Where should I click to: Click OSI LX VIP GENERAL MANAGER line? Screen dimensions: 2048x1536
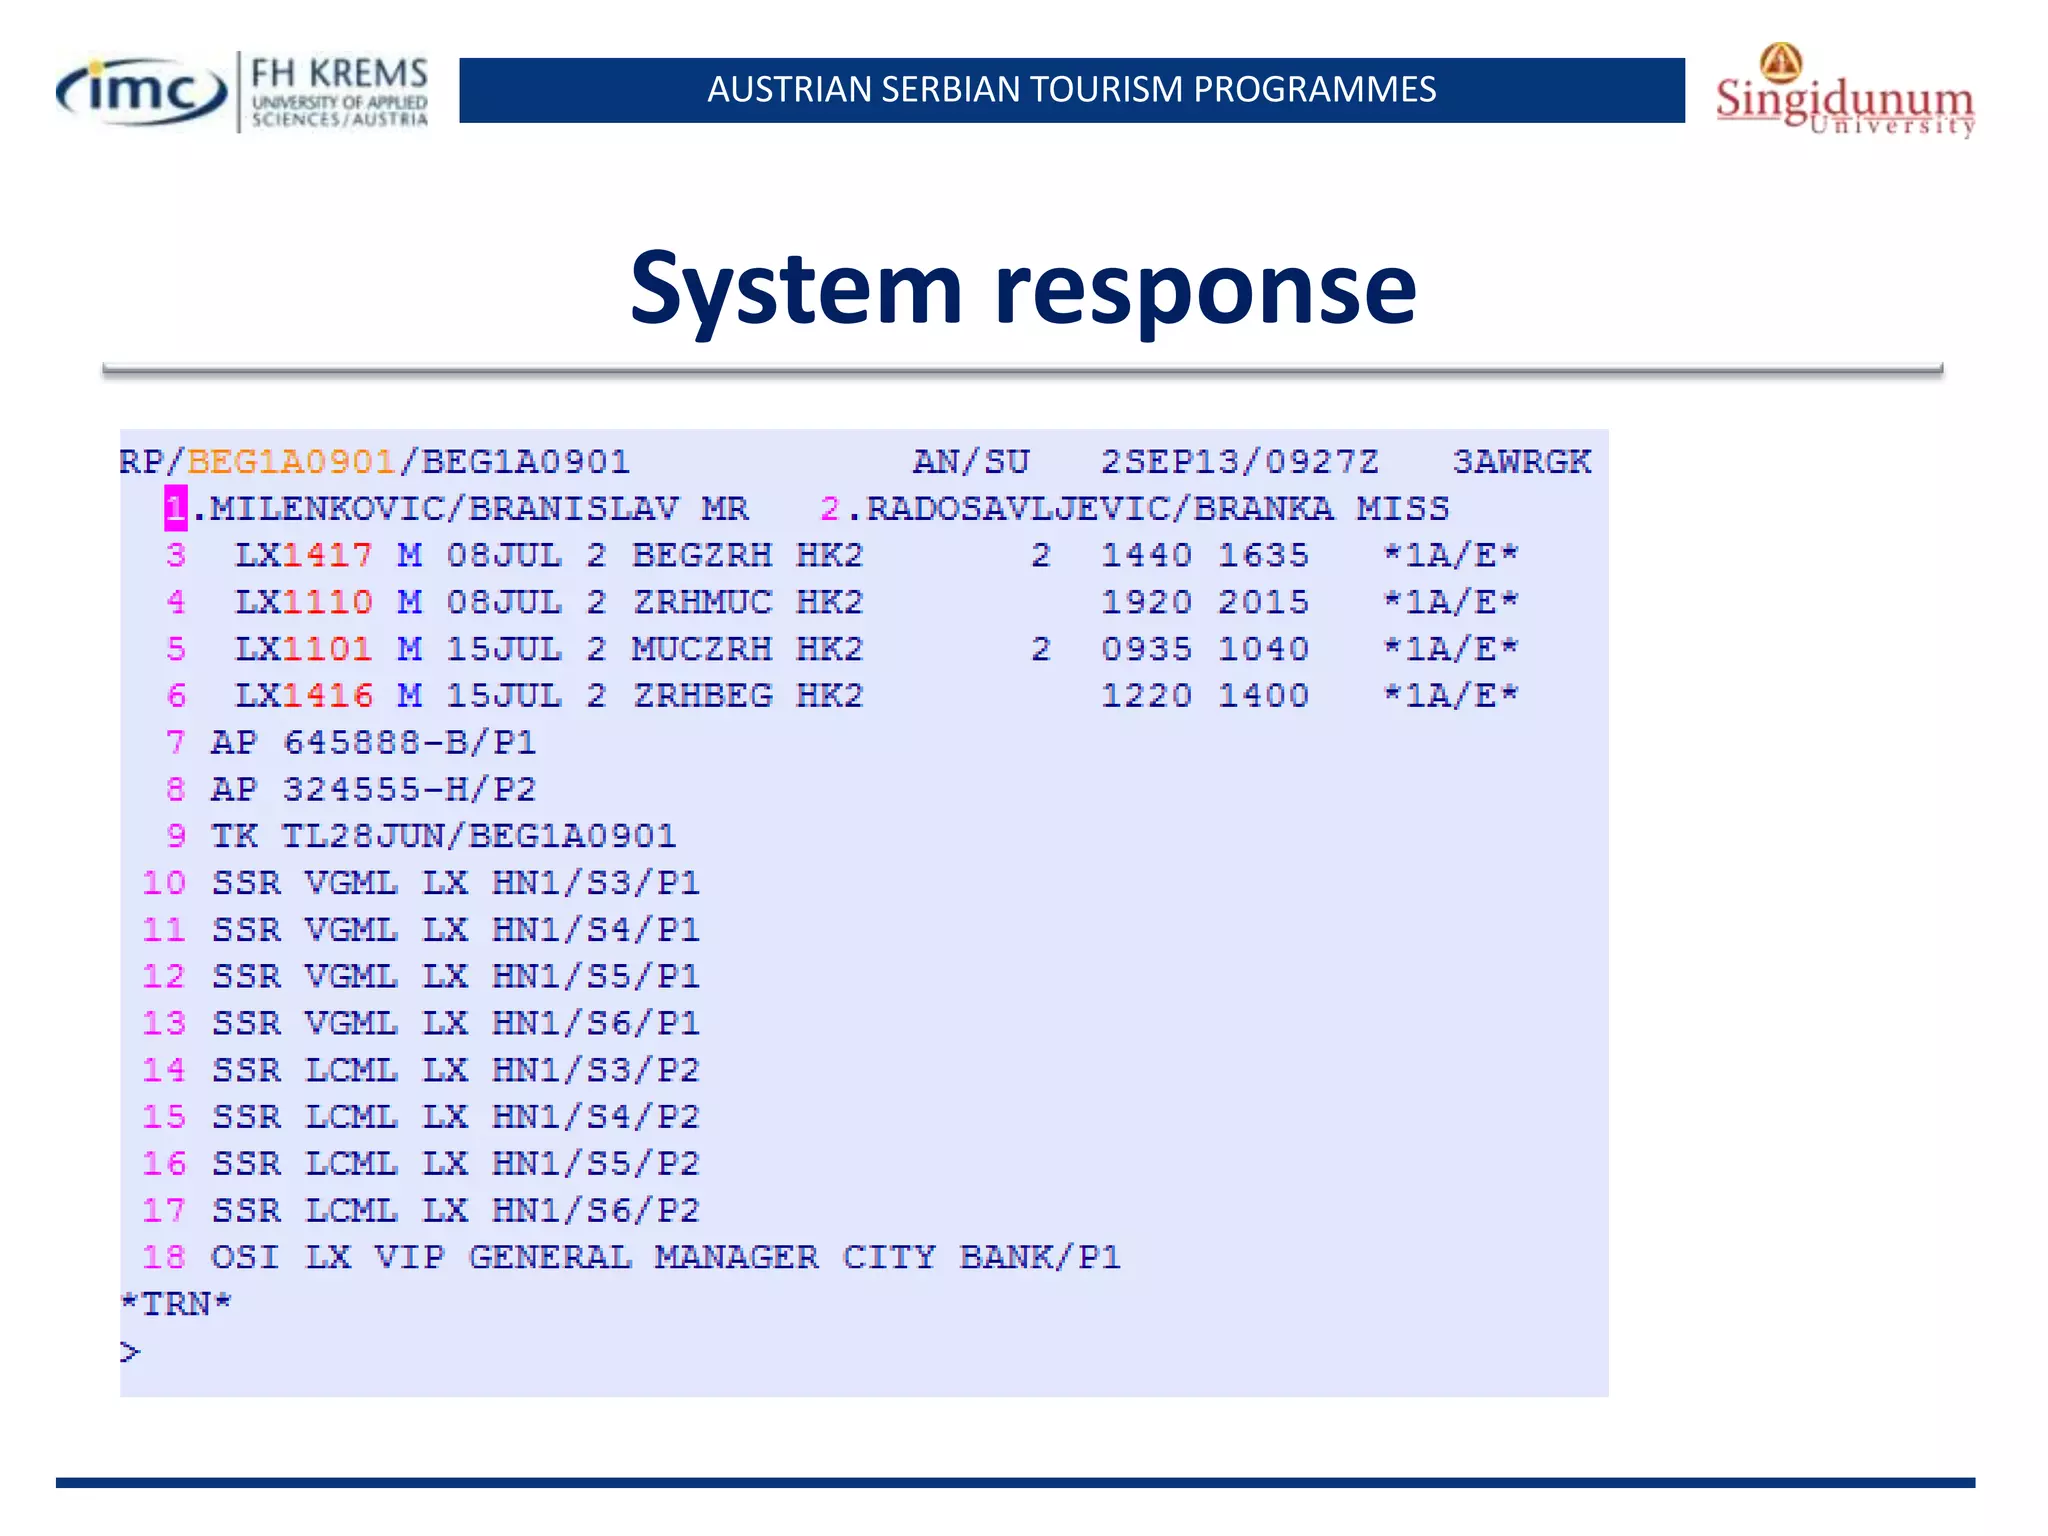click(x=632, y=1257)
